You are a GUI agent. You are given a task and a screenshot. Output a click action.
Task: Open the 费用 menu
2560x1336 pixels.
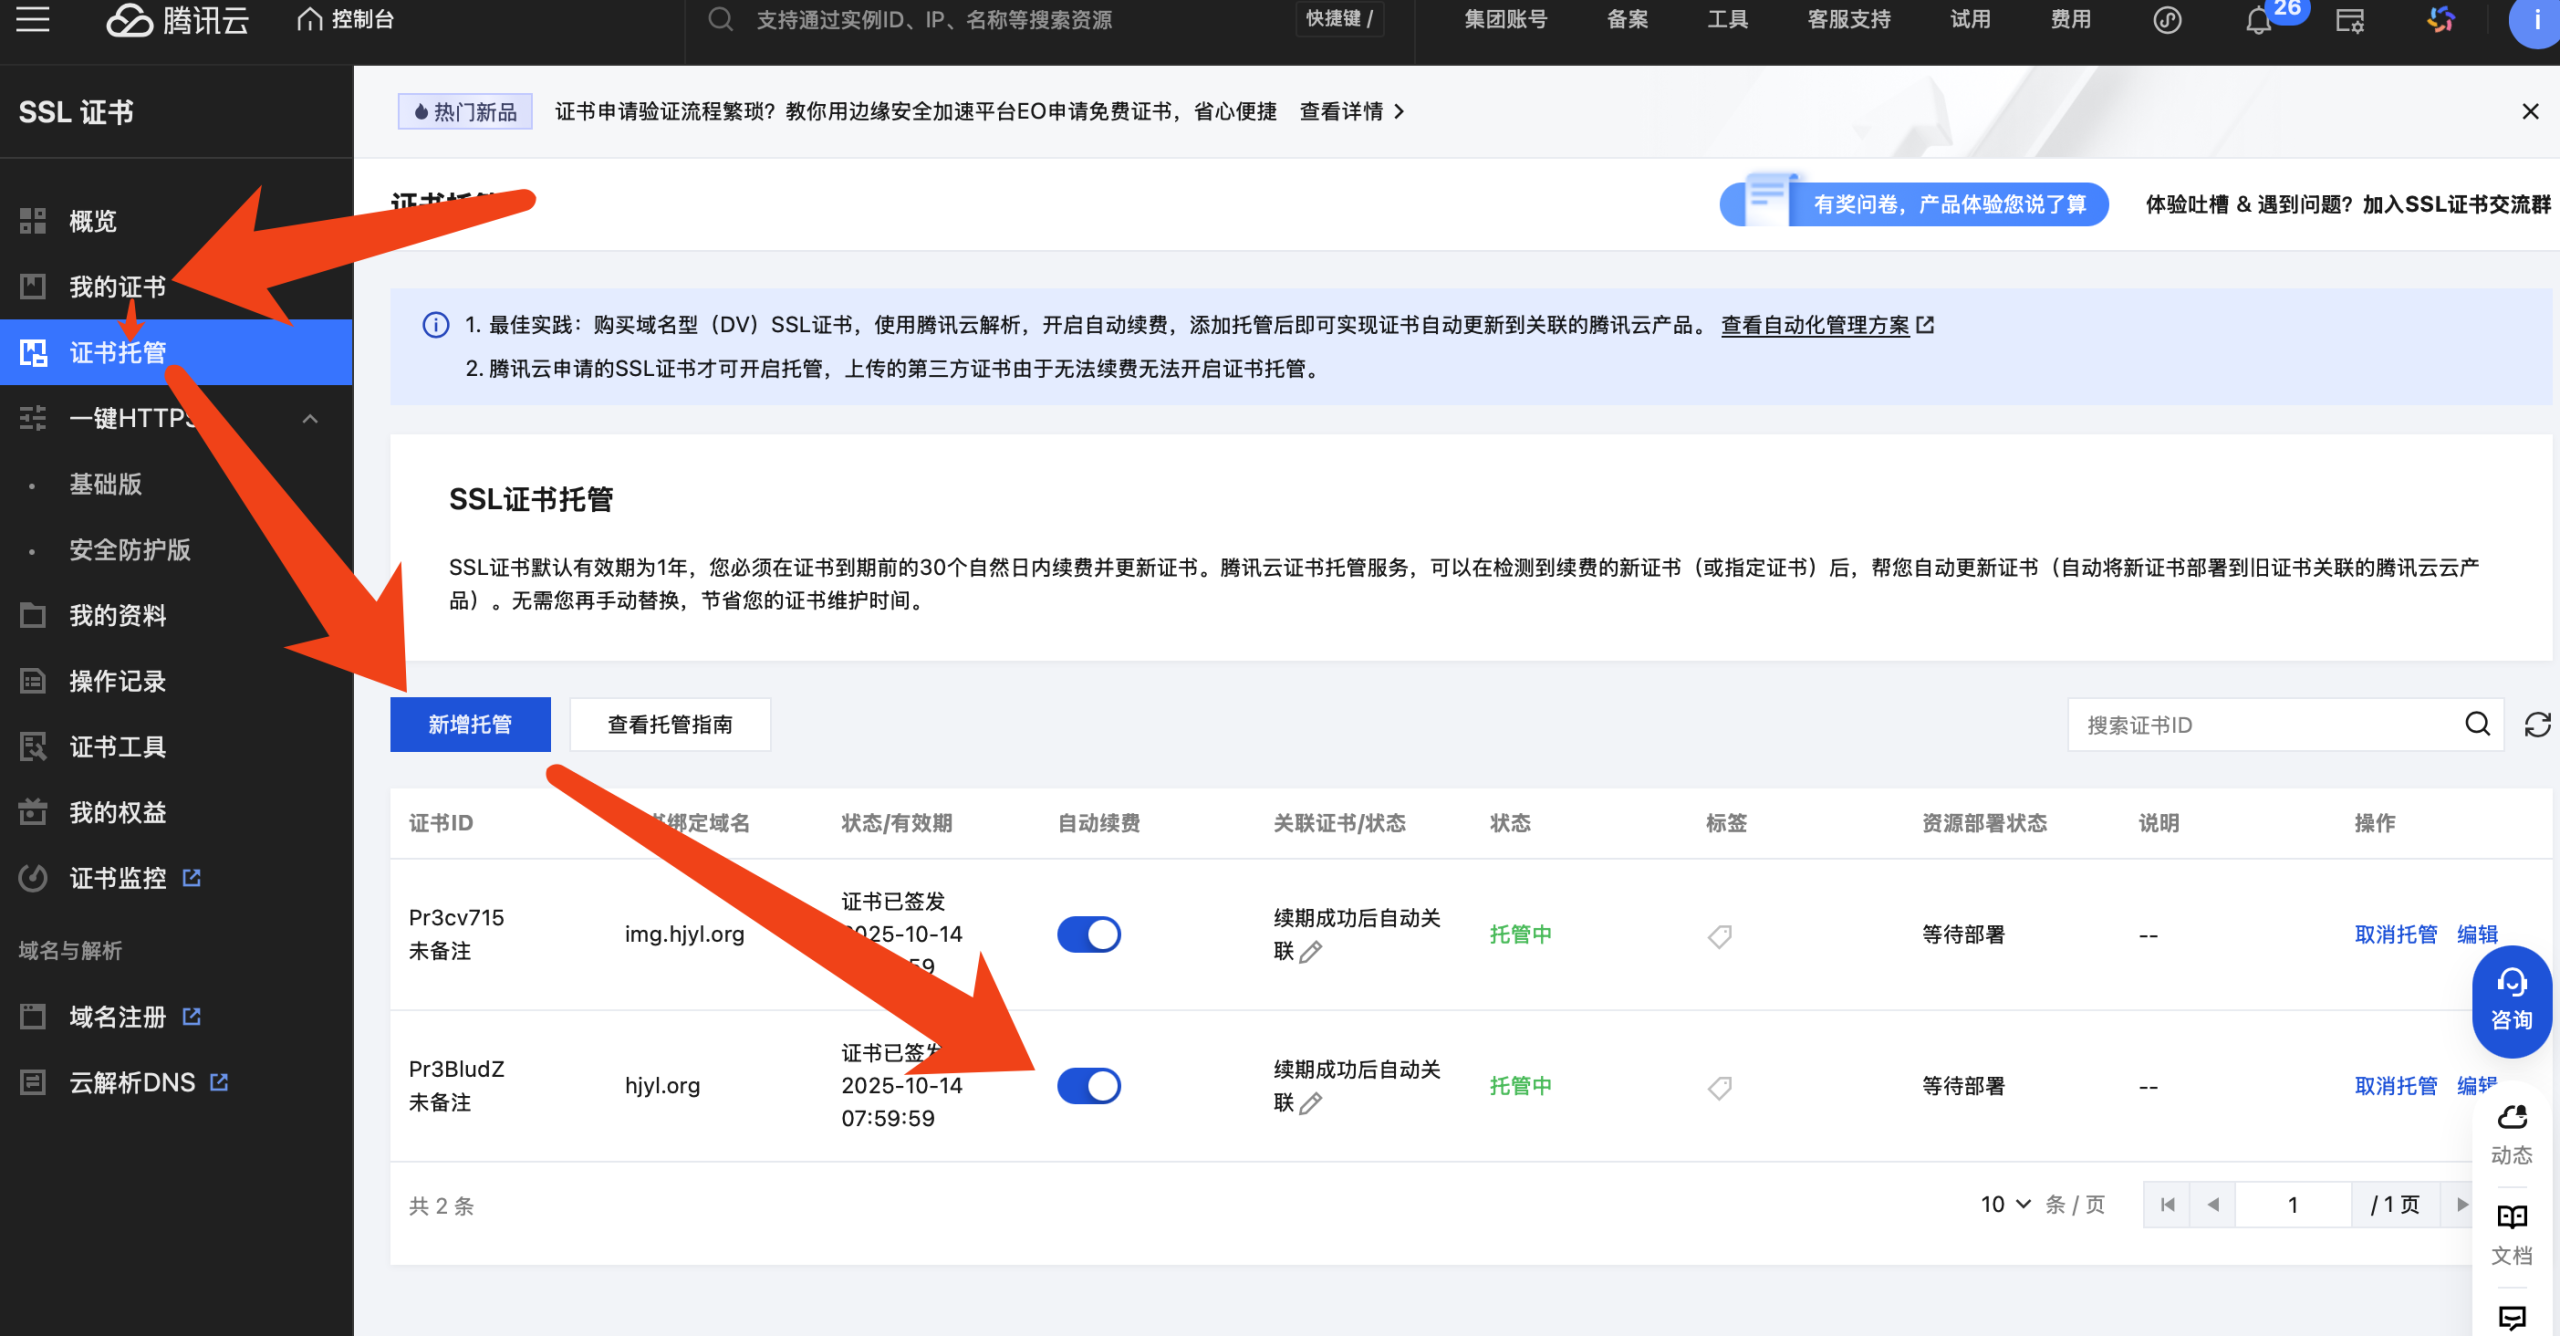click(x=2070, y=19)
